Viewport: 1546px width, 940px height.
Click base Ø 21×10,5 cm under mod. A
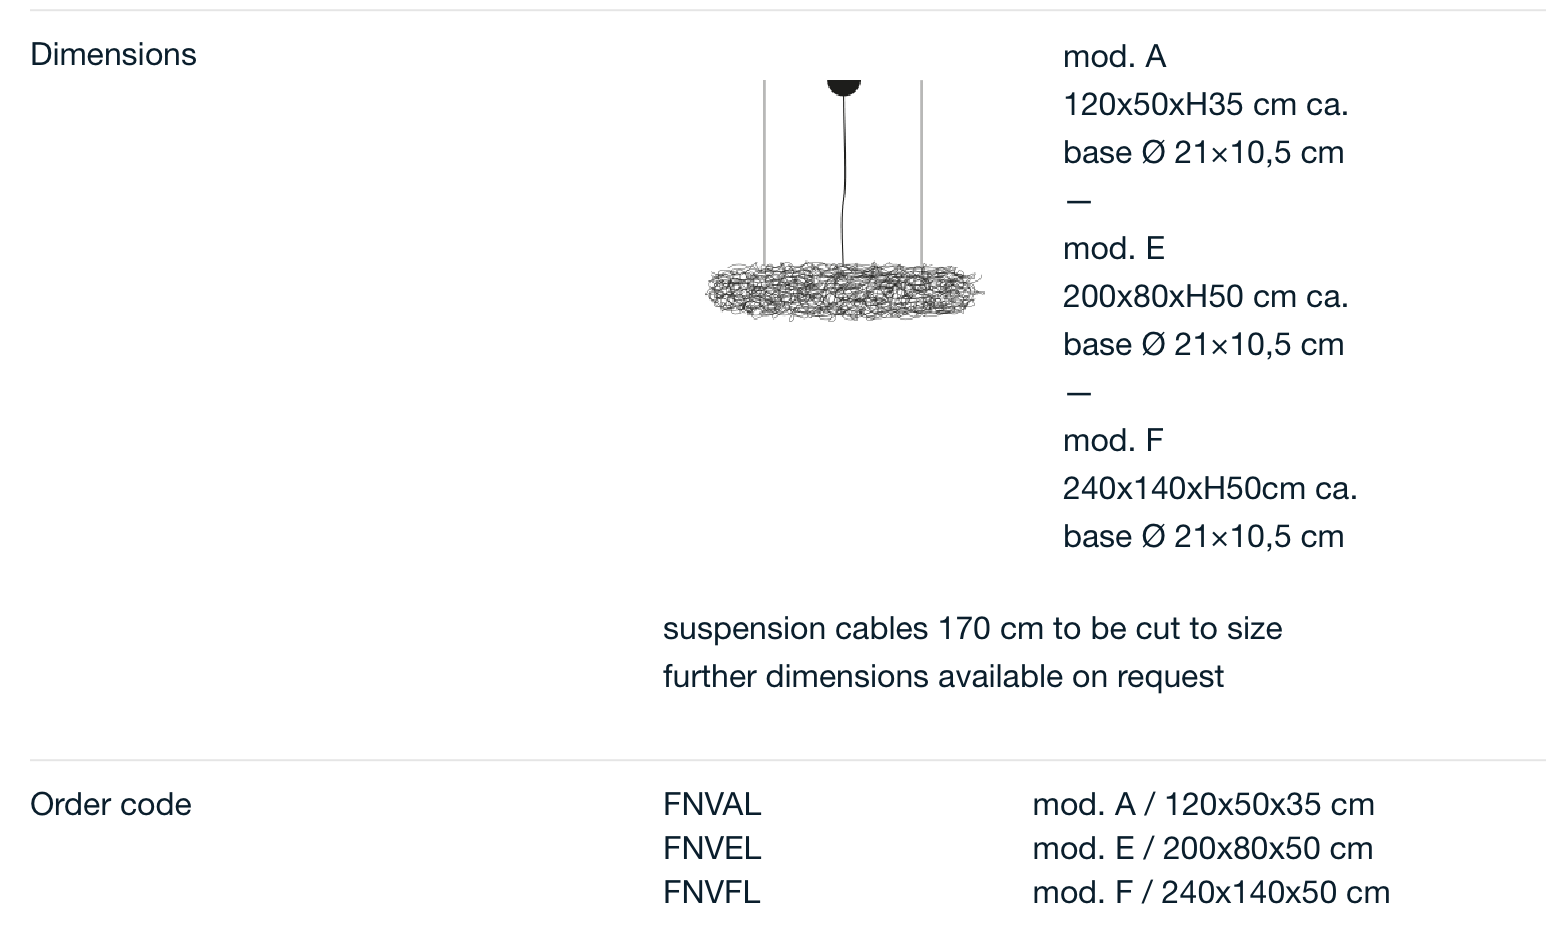(1203, 152)
